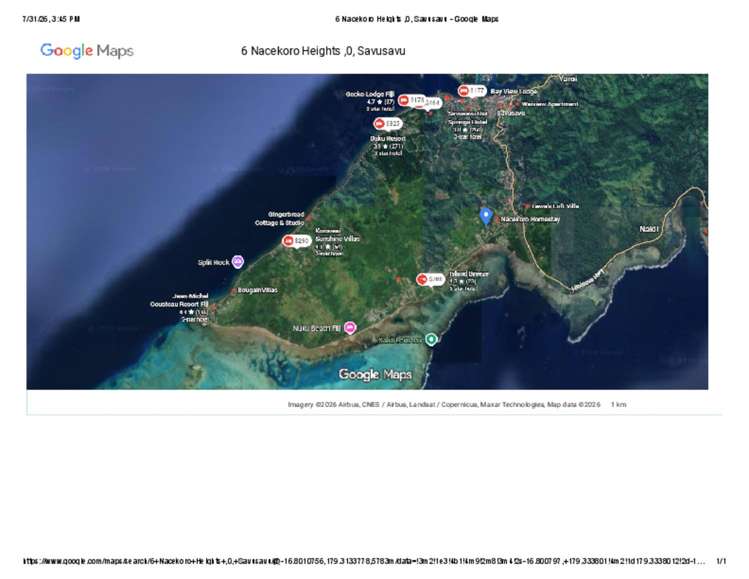This screenshot has height=579, width=749.
Task: Select the purple Split Rock landmark marker
Action: pos(237,262)
